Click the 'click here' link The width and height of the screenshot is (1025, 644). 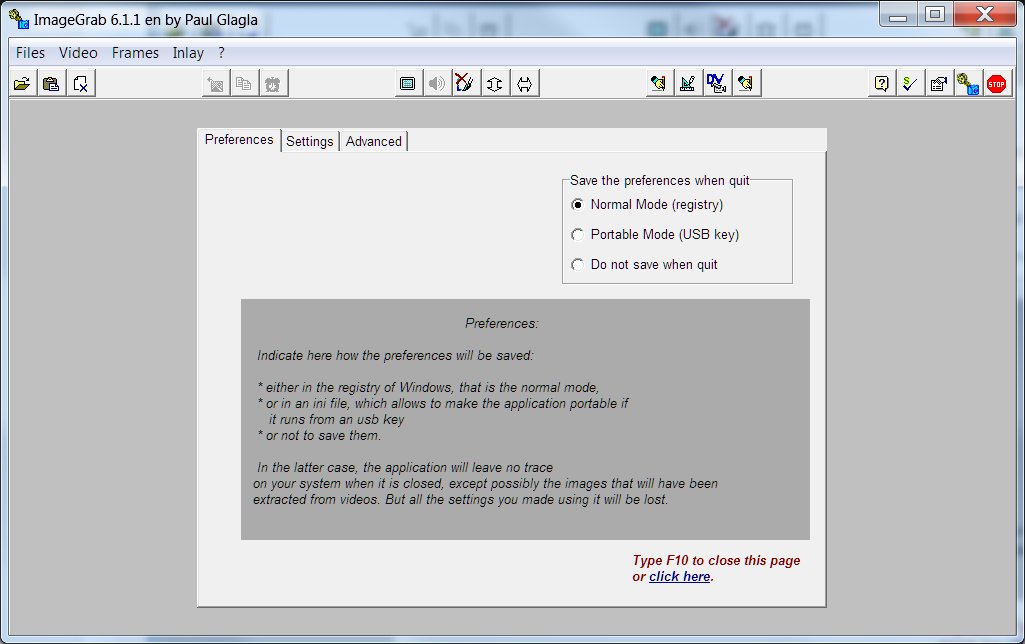click(x=679, y=577)
